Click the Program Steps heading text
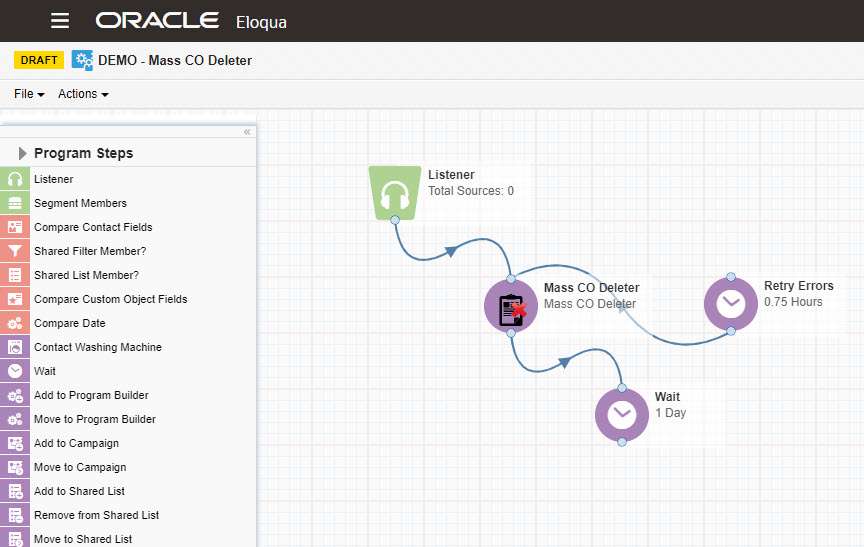Screen dimensions: 864x547 point(84,153)
